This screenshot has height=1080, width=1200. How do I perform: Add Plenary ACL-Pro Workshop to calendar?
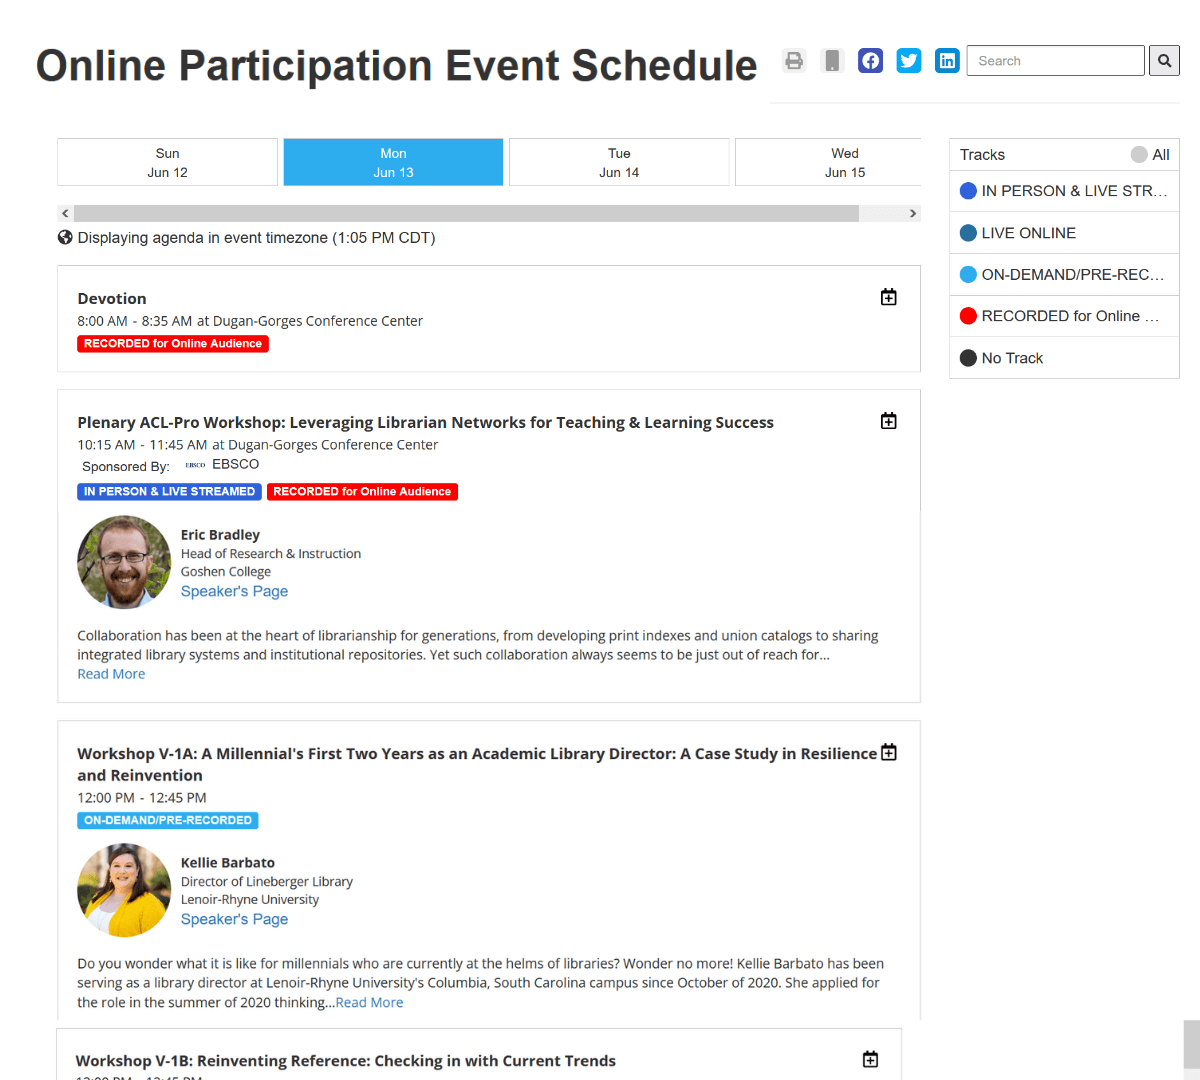pos(888,421)
